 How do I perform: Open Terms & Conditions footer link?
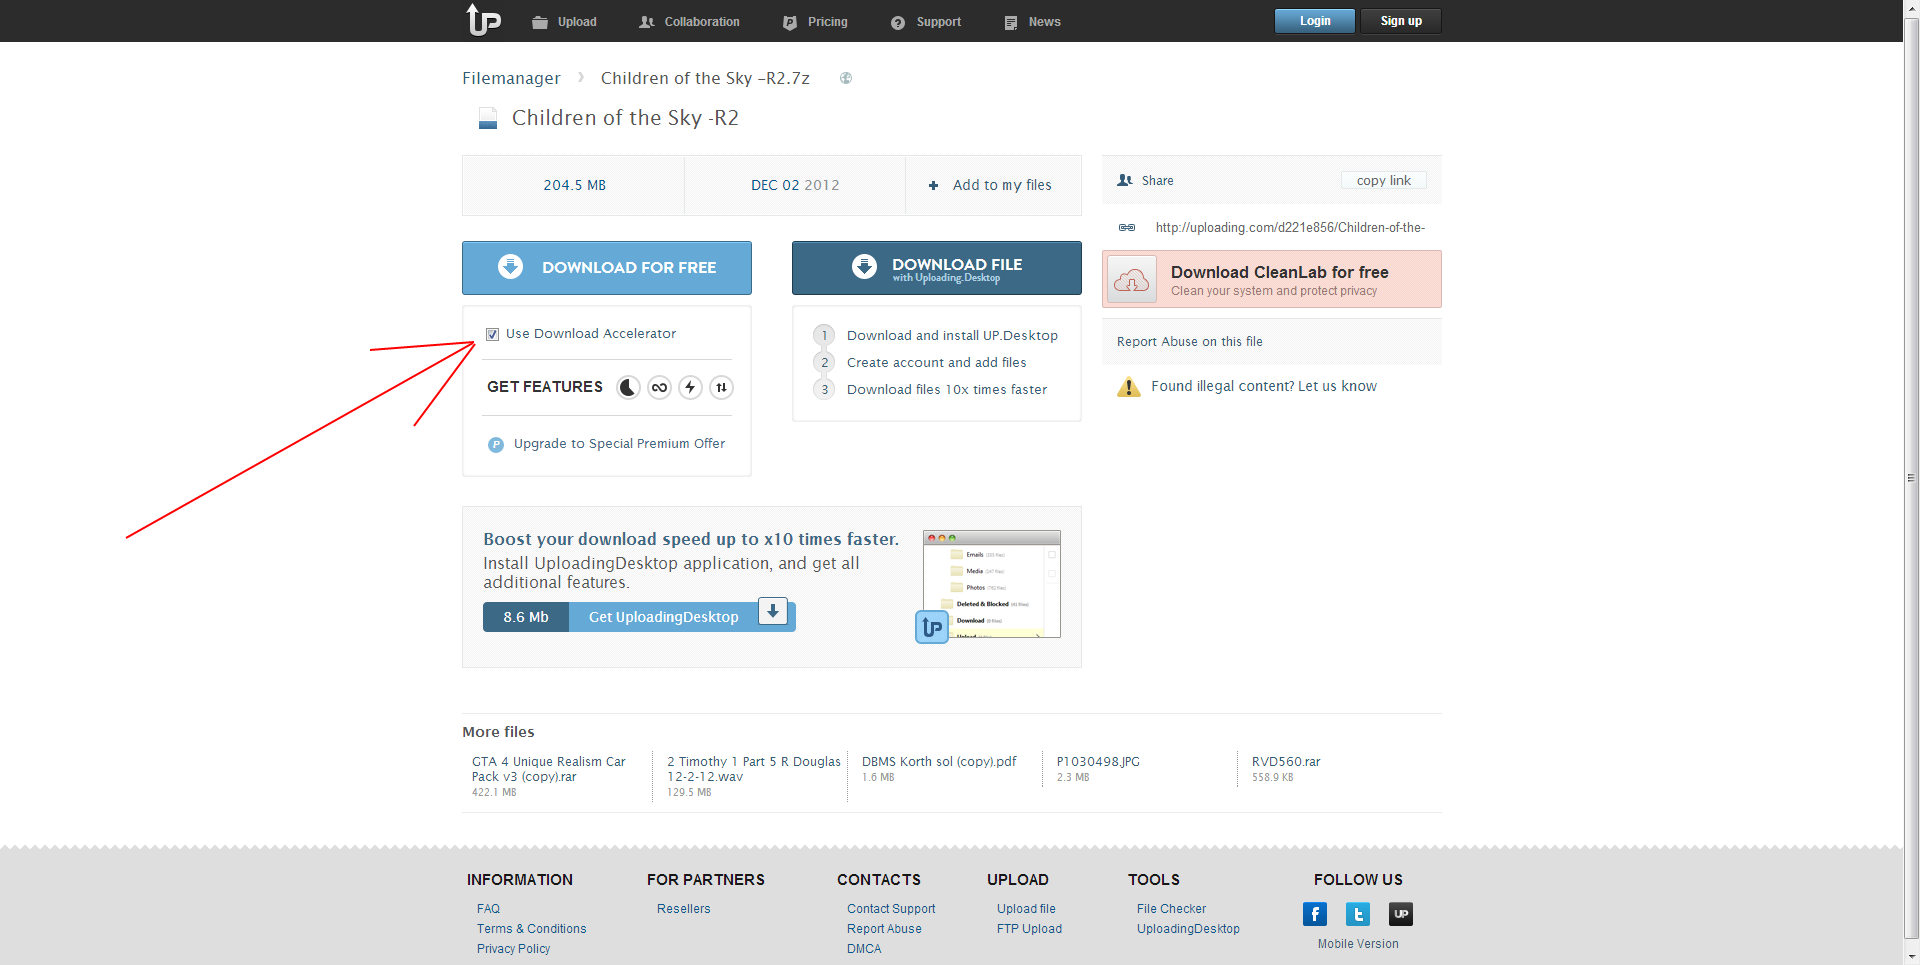click(531, 929)
